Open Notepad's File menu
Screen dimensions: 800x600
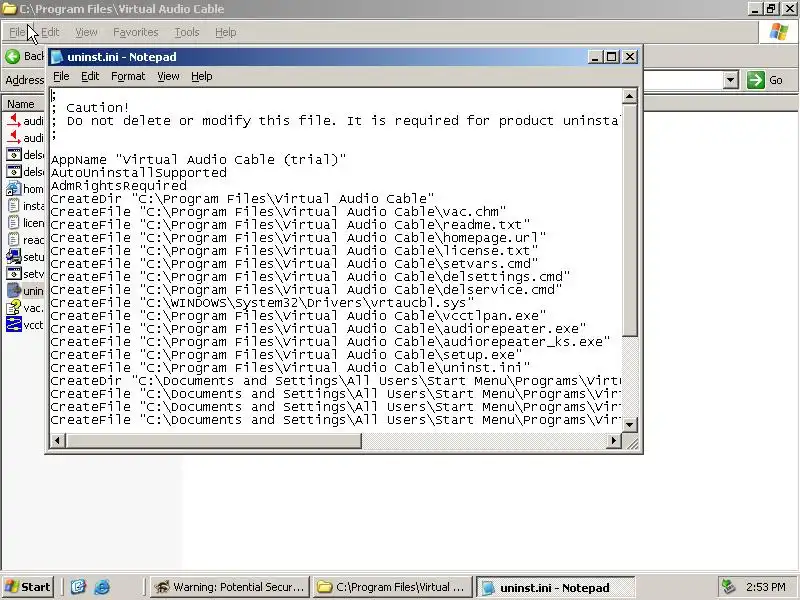61,77
